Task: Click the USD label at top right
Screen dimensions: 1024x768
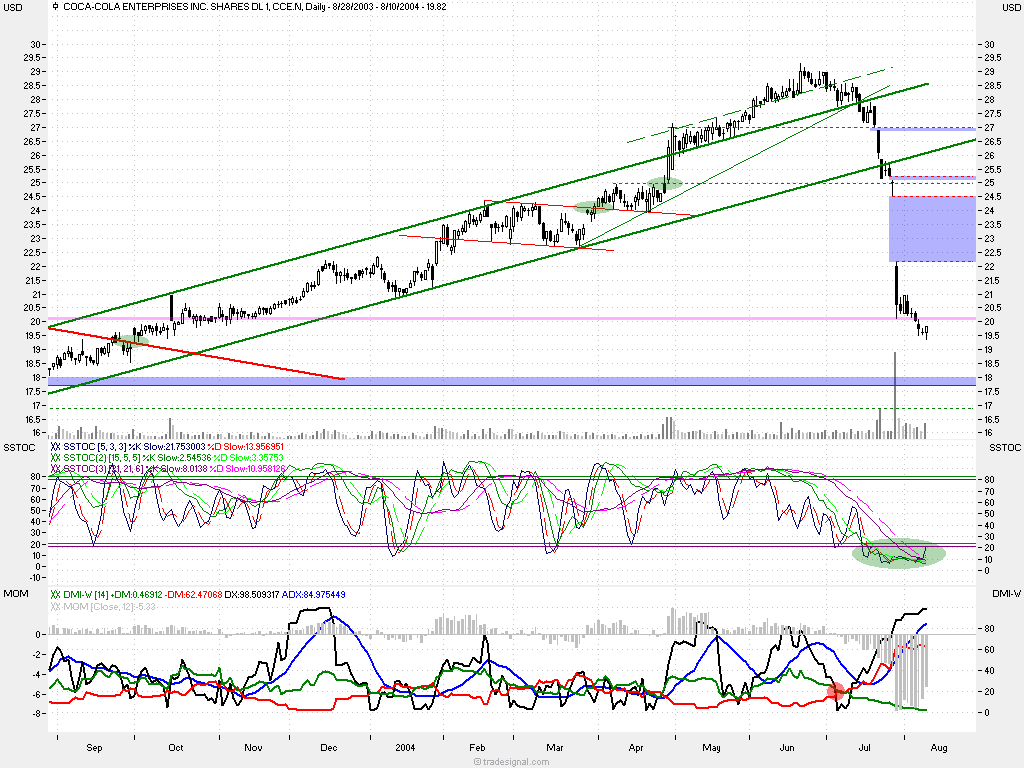Action: 1012,8
